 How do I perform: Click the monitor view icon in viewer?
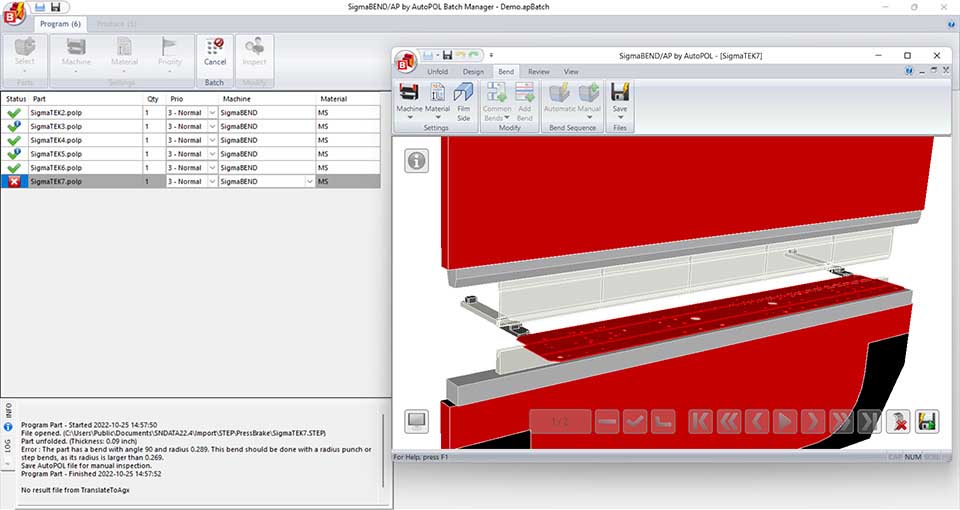417,422
